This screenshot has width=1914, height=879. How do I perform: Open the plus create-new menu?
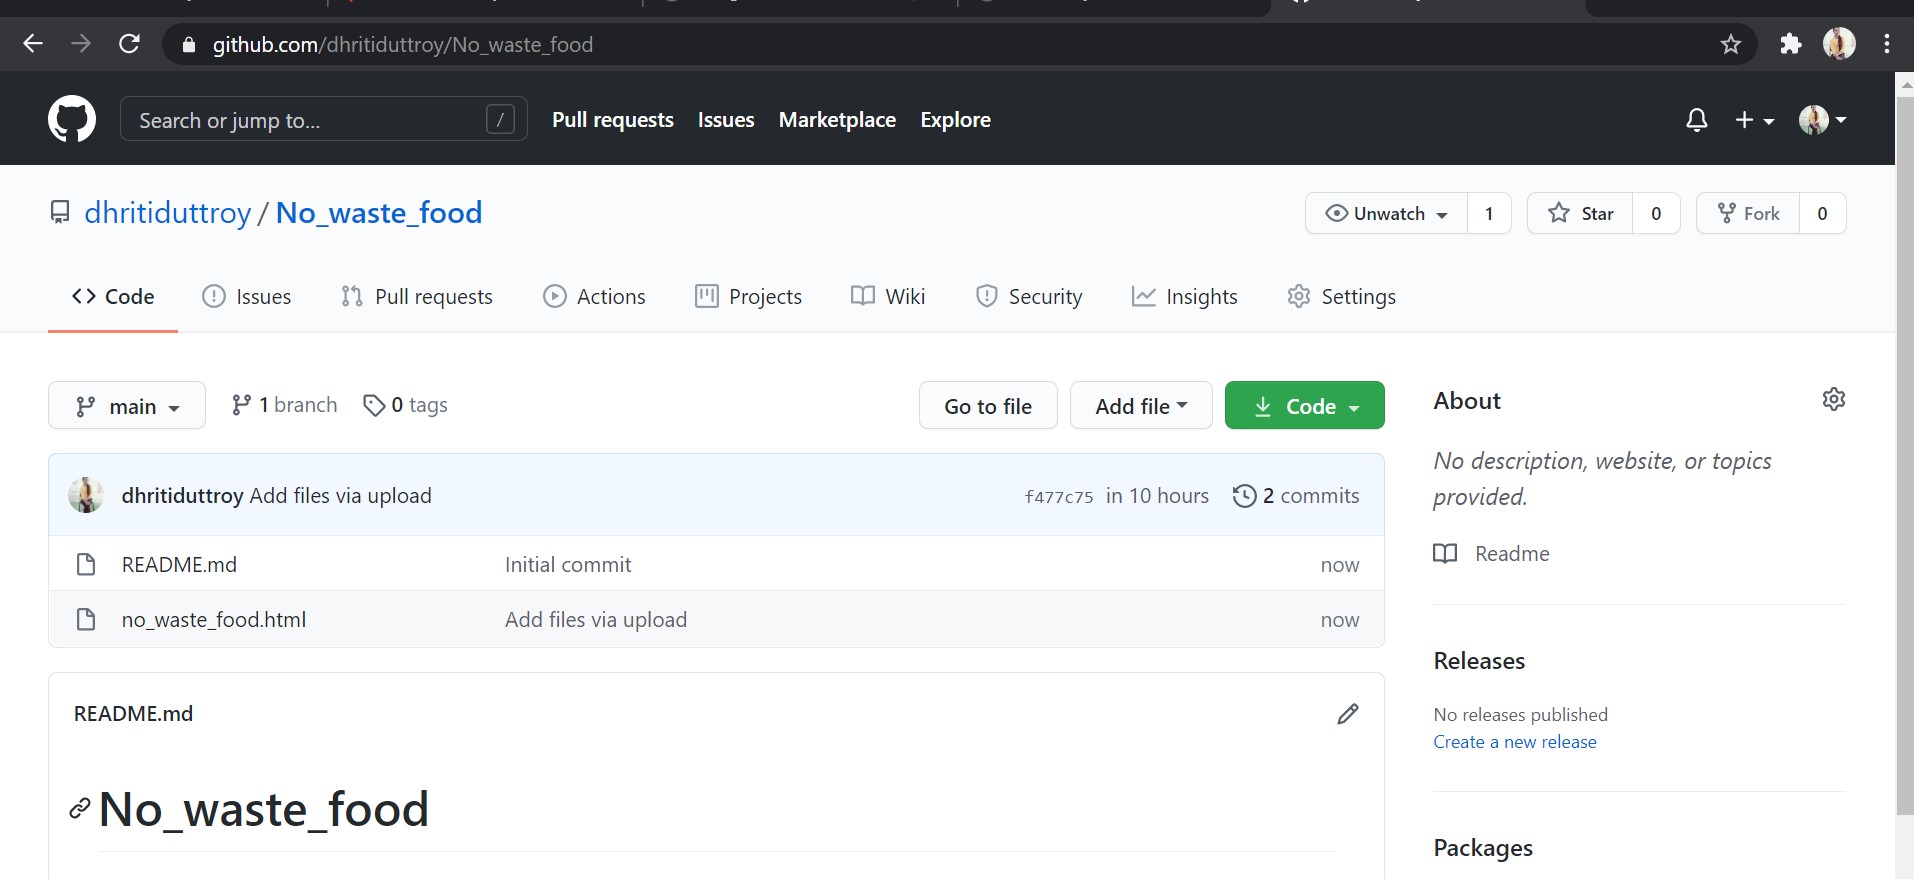(1754, 120)
